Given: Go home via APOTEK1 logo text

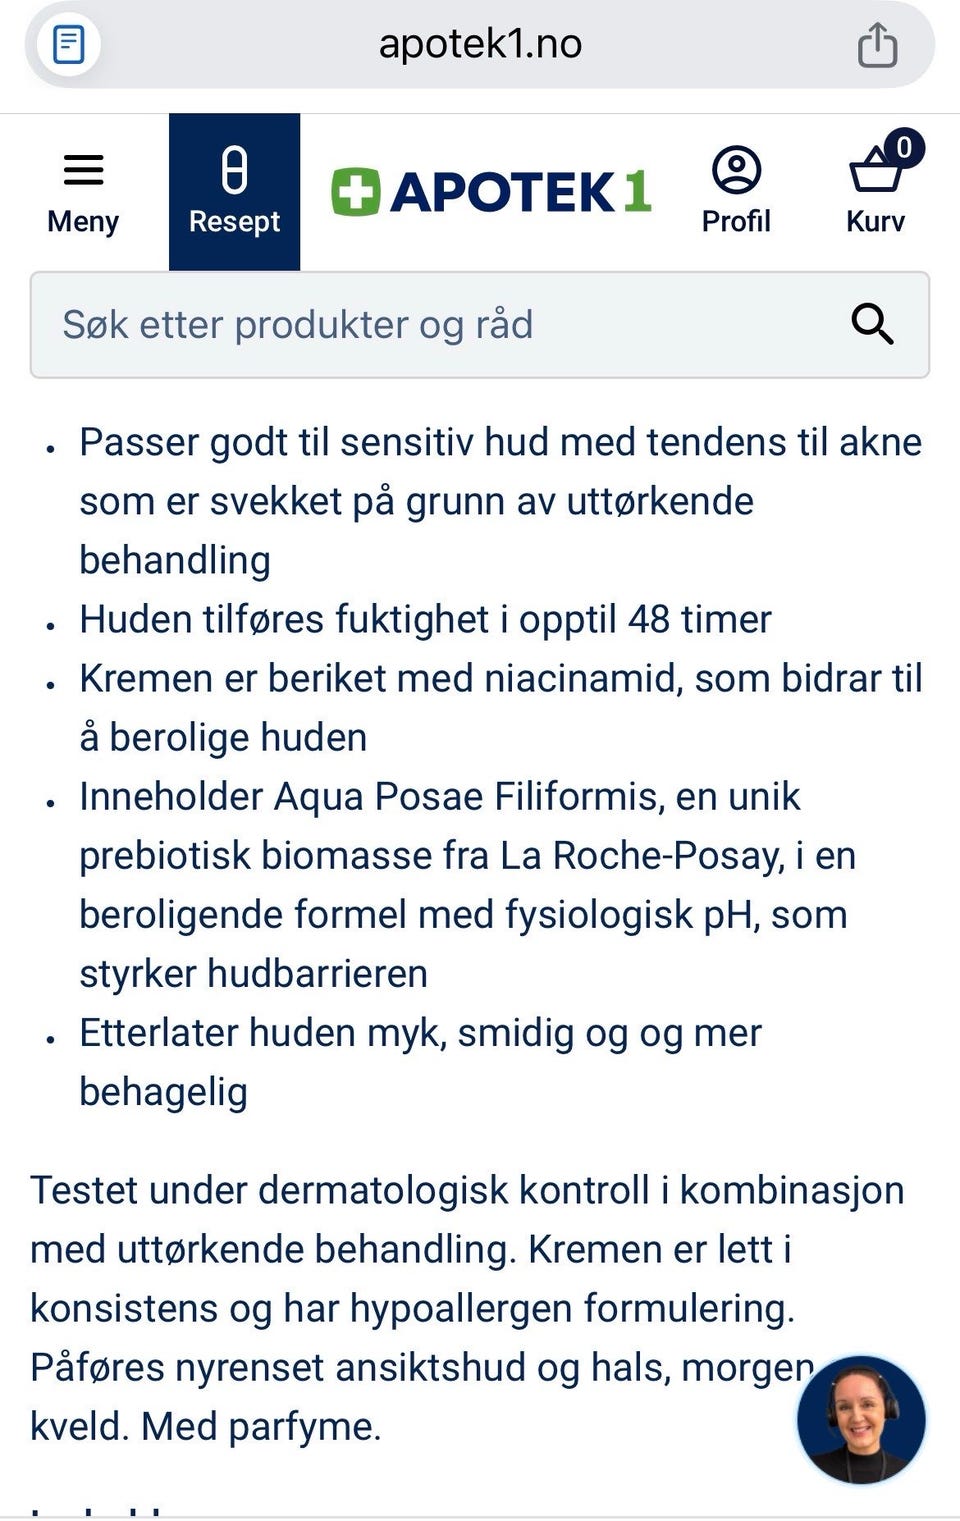Looking at the screenshot, I should 520,192.
